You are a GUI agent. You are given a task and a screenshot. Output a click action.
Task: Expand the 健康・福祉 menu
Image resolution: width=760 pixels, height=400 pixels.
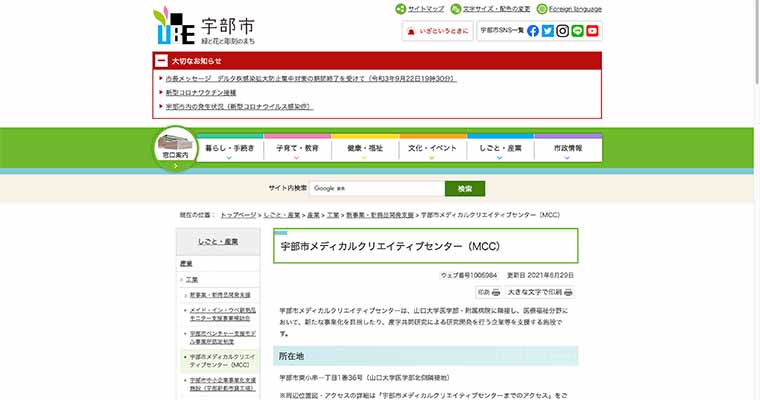[x=365, y=149]
